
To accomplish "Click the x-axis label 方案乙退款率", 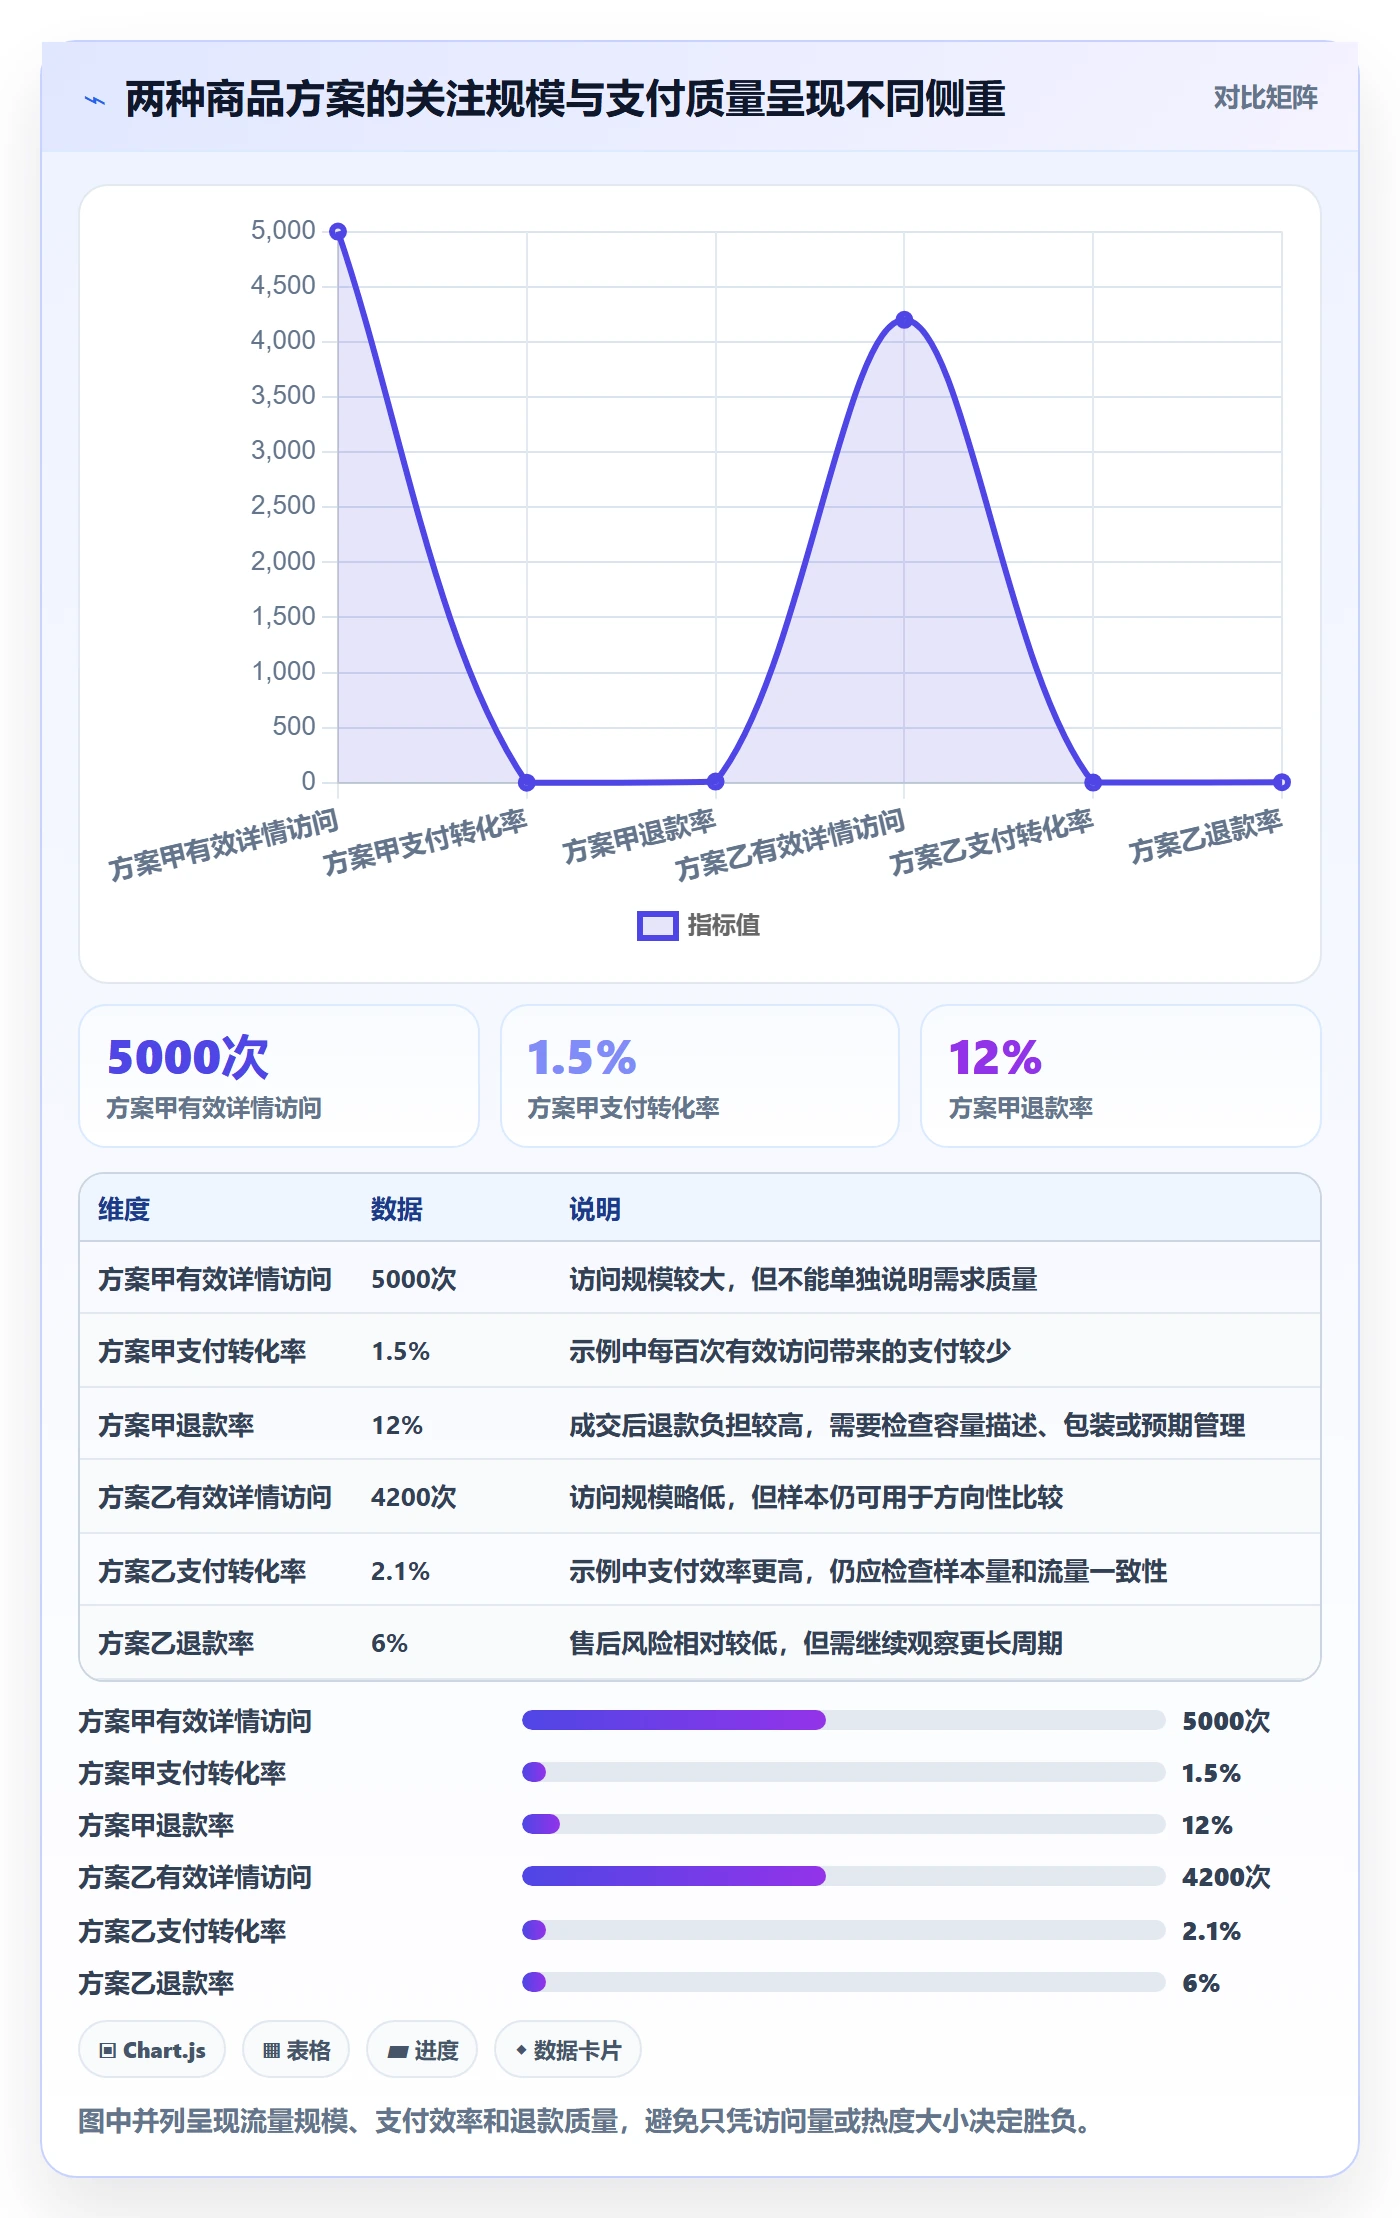I will click(1205, 836).
